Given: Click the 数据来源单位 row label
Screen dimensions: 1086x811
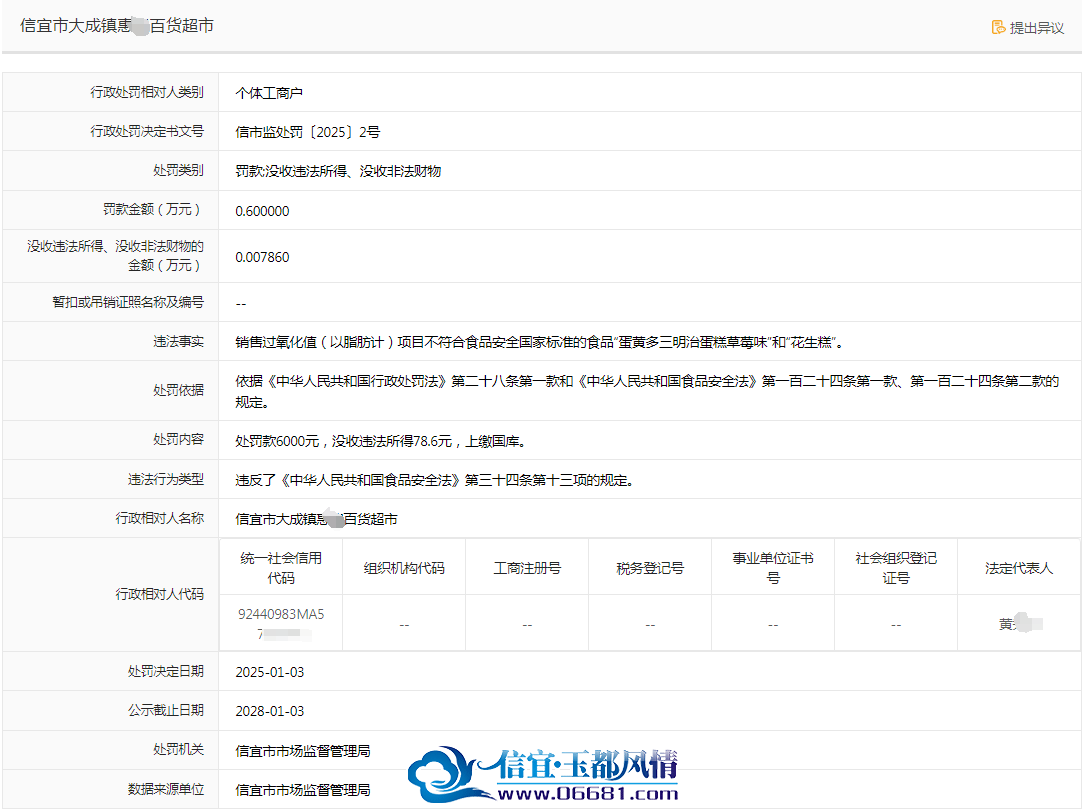Looking at the screenshot, I should point(166,789).
